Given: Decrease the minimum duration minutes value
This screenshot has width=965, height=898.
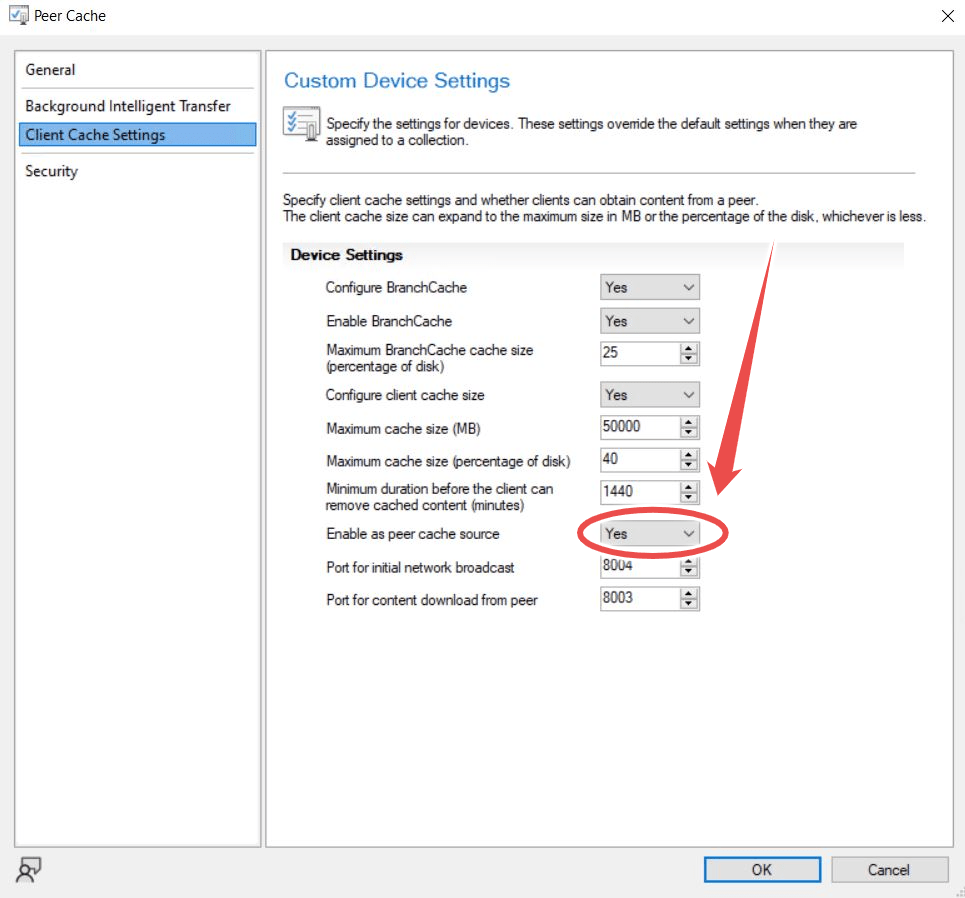Looking at the screenshot, I should 689,498.
